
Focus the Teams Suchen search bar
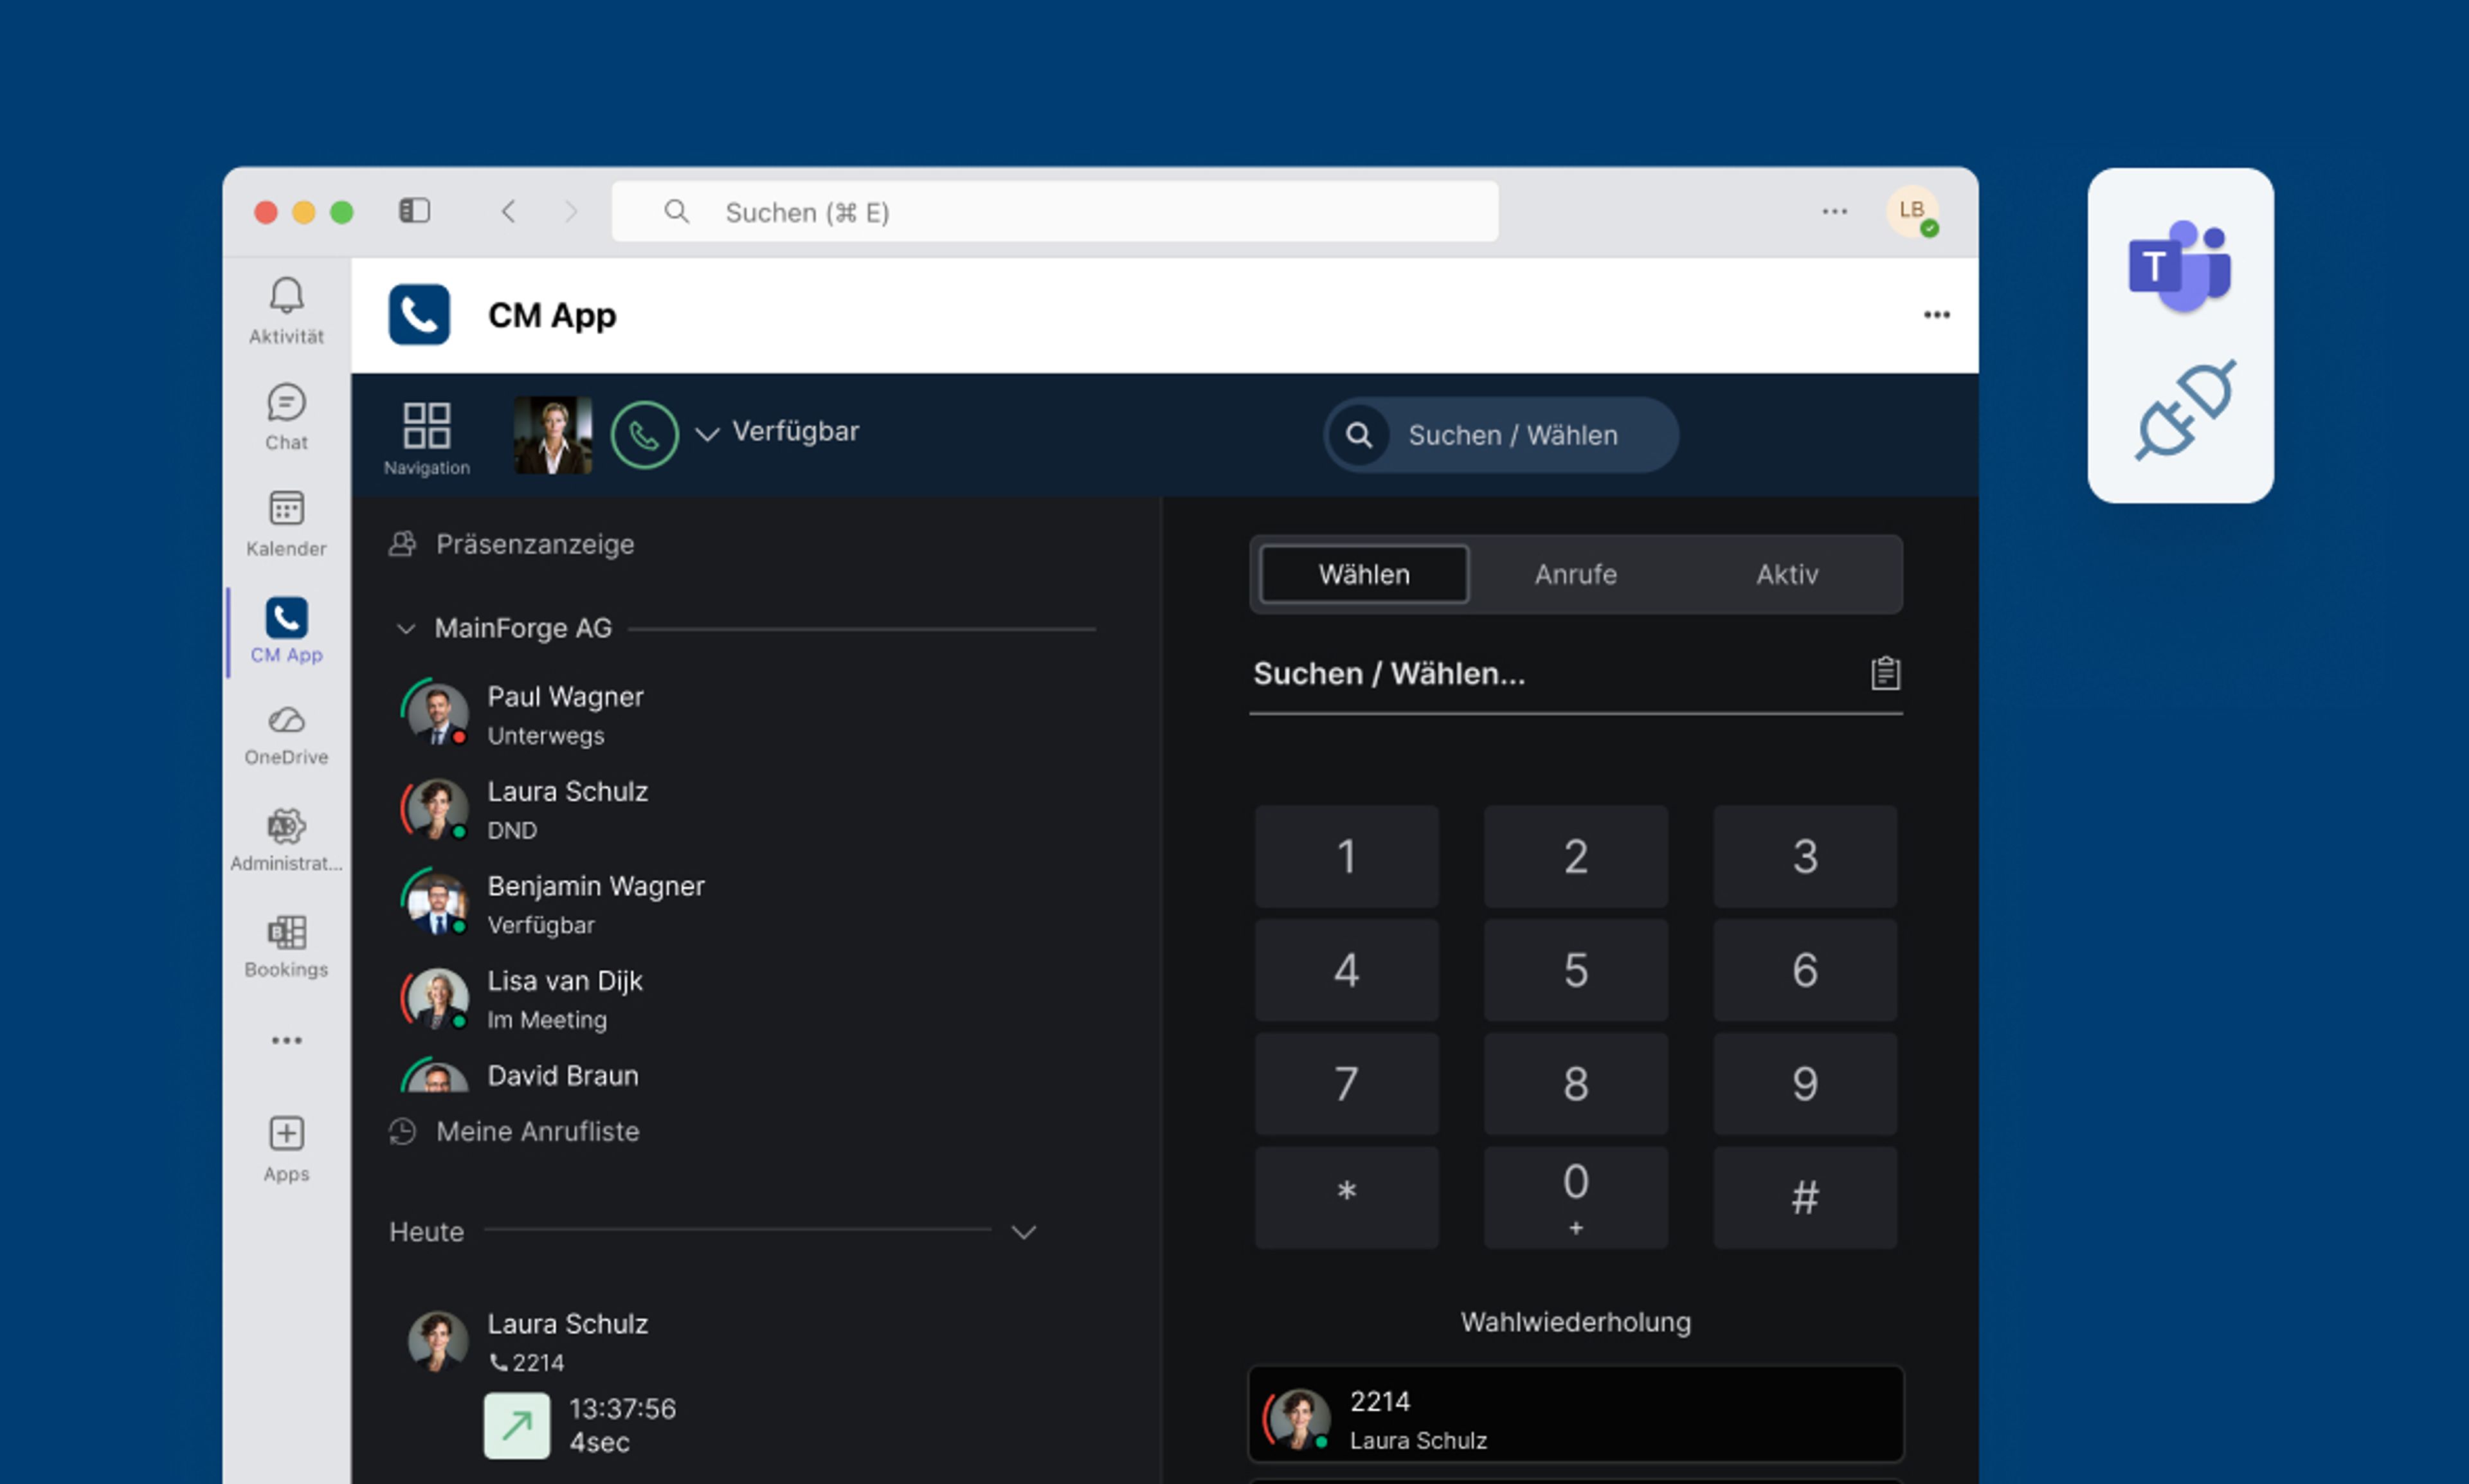[1054, 211]
